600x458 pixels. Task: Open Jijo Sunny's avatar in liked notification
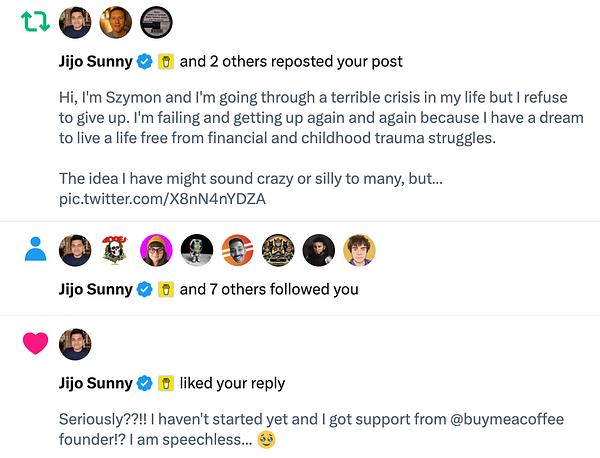(76, 343)
